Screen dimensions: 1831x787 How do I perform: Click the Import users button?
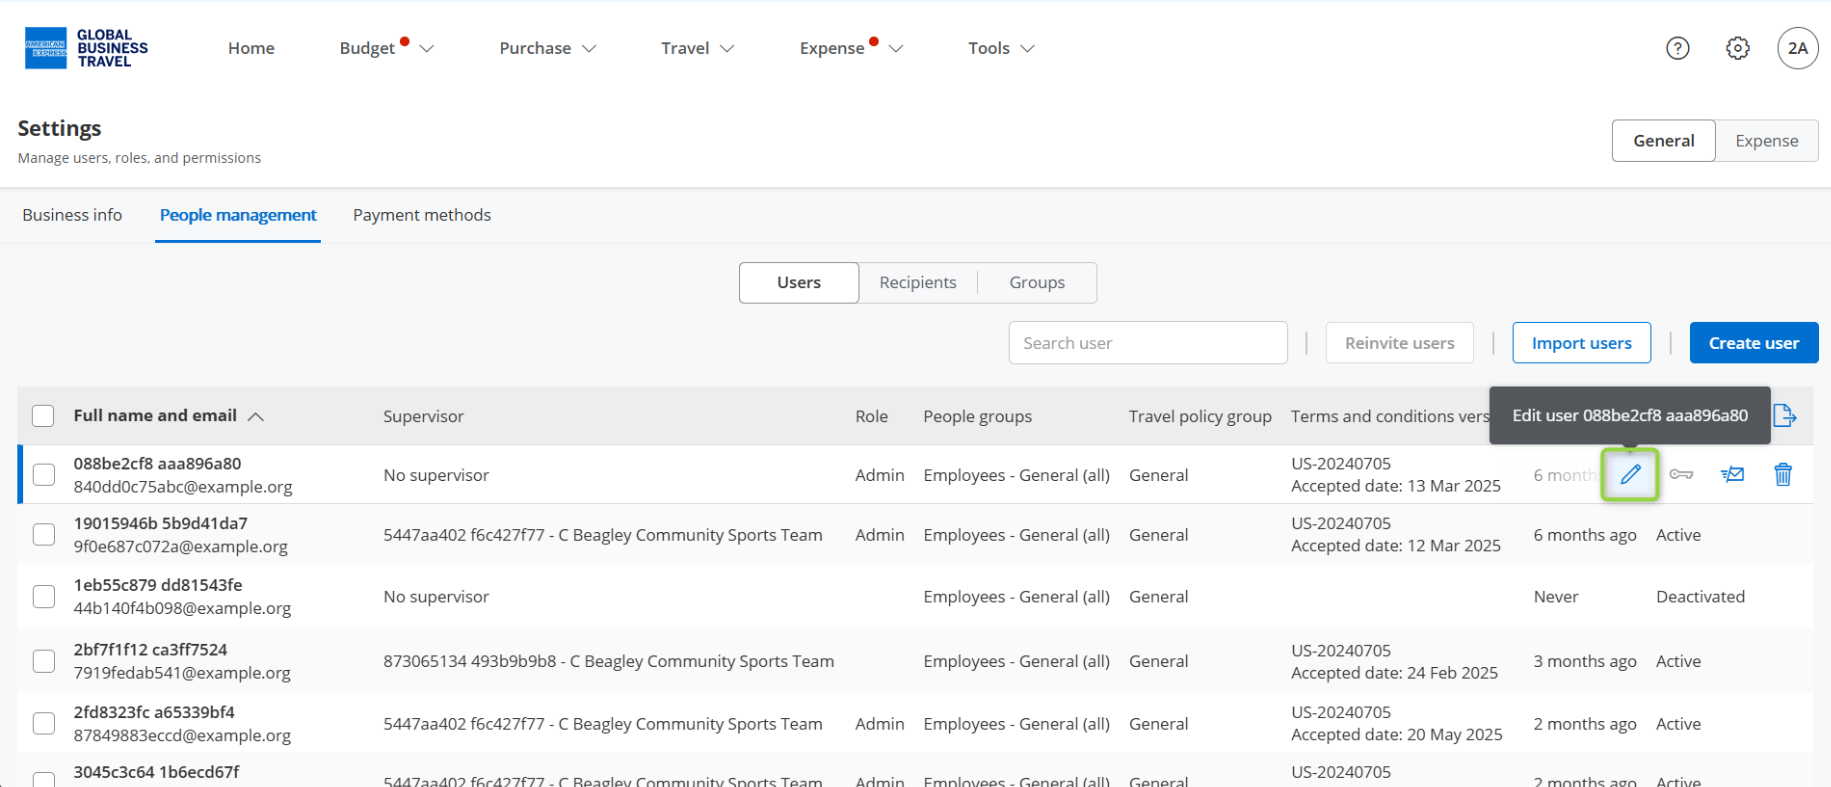tap(1581, 343)
